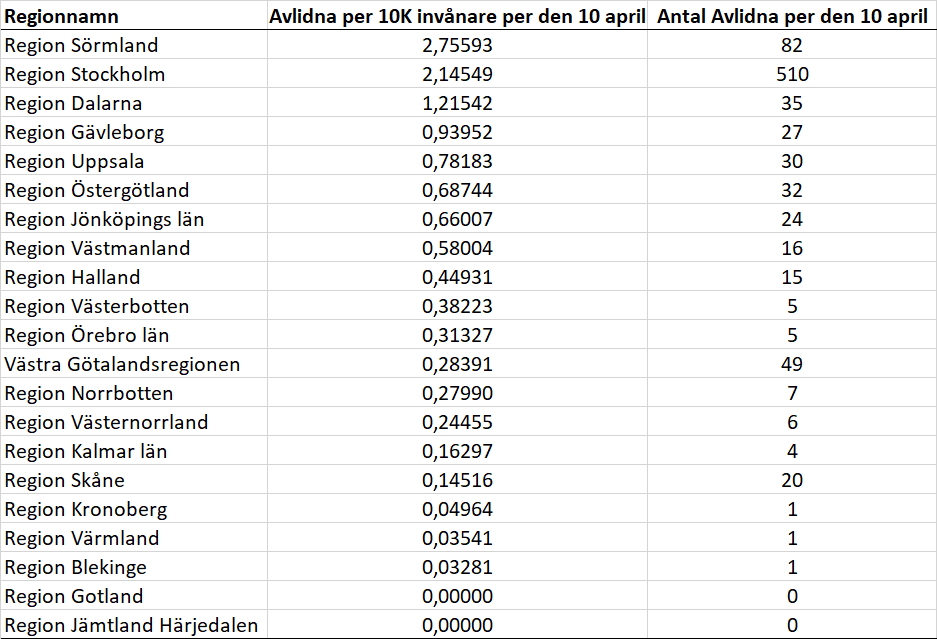Image resolution: width=937 pixels, height=639 pixels.
Task: Select the Avlidna per 10K invånare header
Action: point(458,17)
